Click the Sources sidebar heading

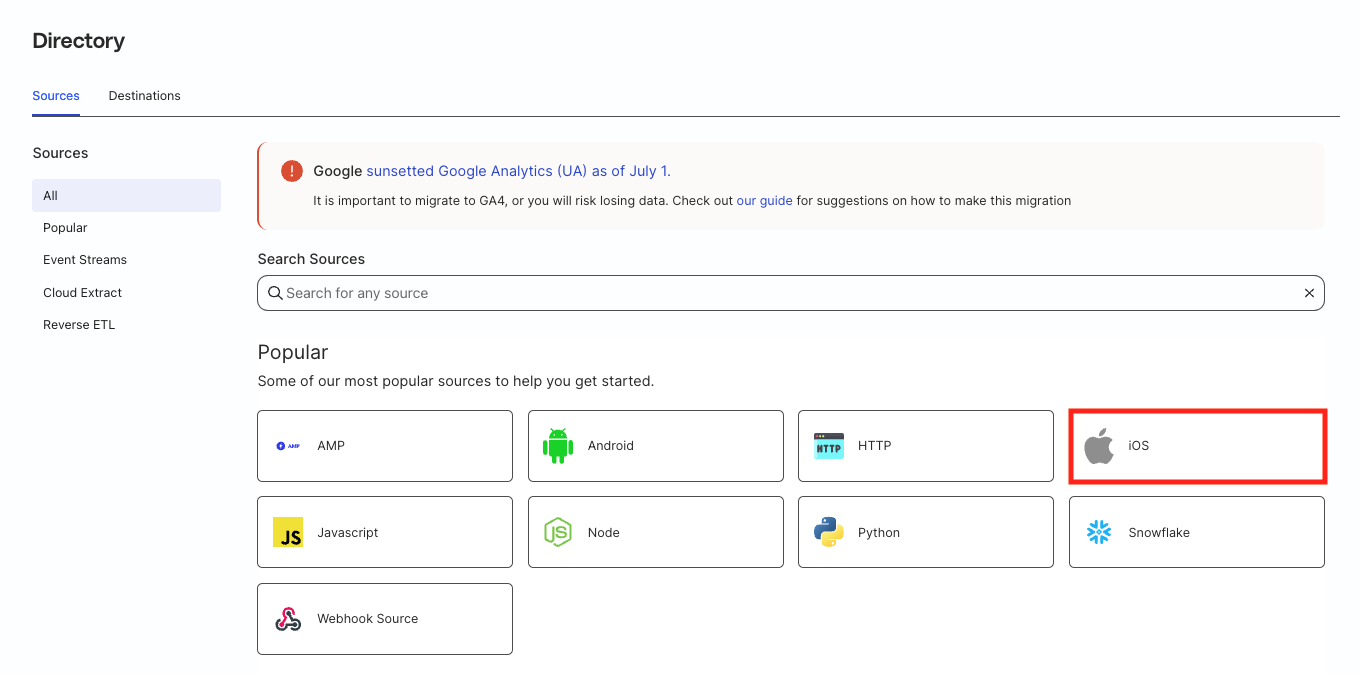tap(60, 153)
